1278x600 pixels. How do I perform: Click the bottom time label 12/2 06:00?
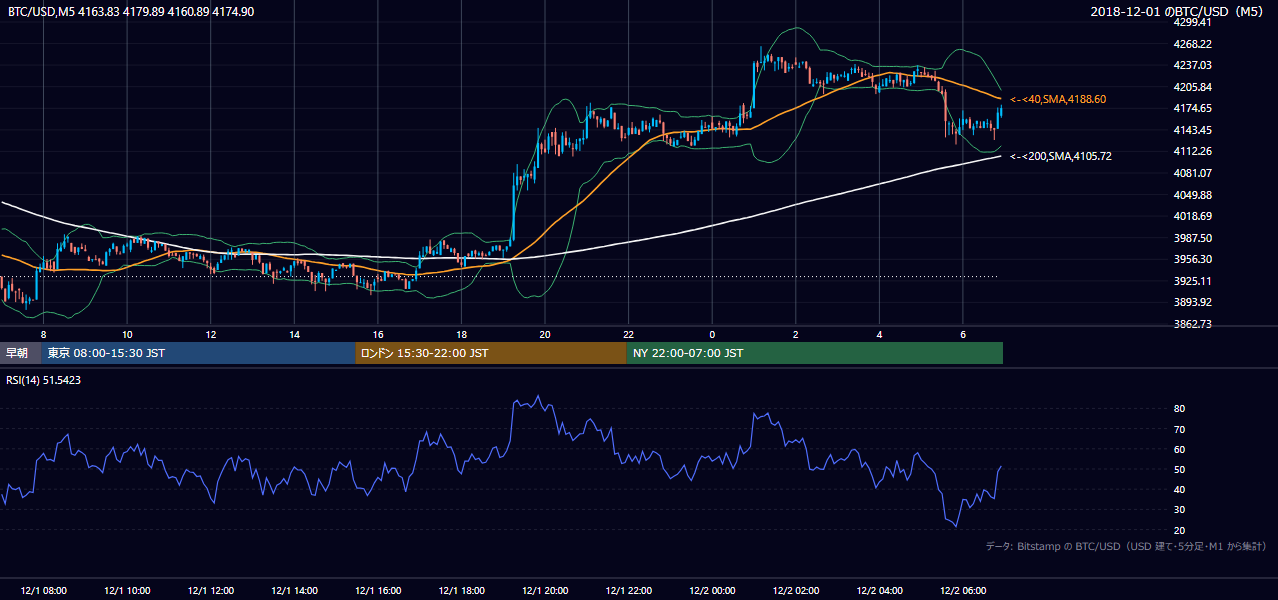(963, 591)
